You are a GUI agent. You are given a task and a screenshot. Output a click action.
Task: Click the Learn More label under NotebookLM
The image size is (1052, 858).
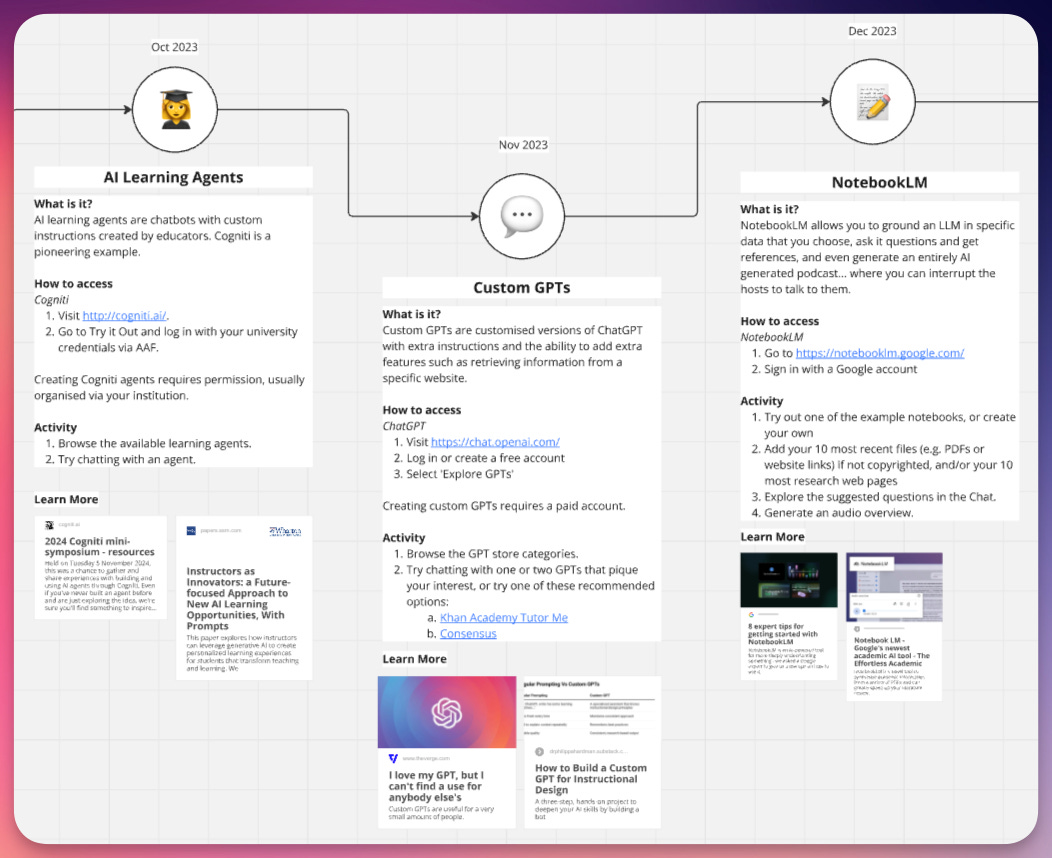pyautogui.click(x=772, y=537)
